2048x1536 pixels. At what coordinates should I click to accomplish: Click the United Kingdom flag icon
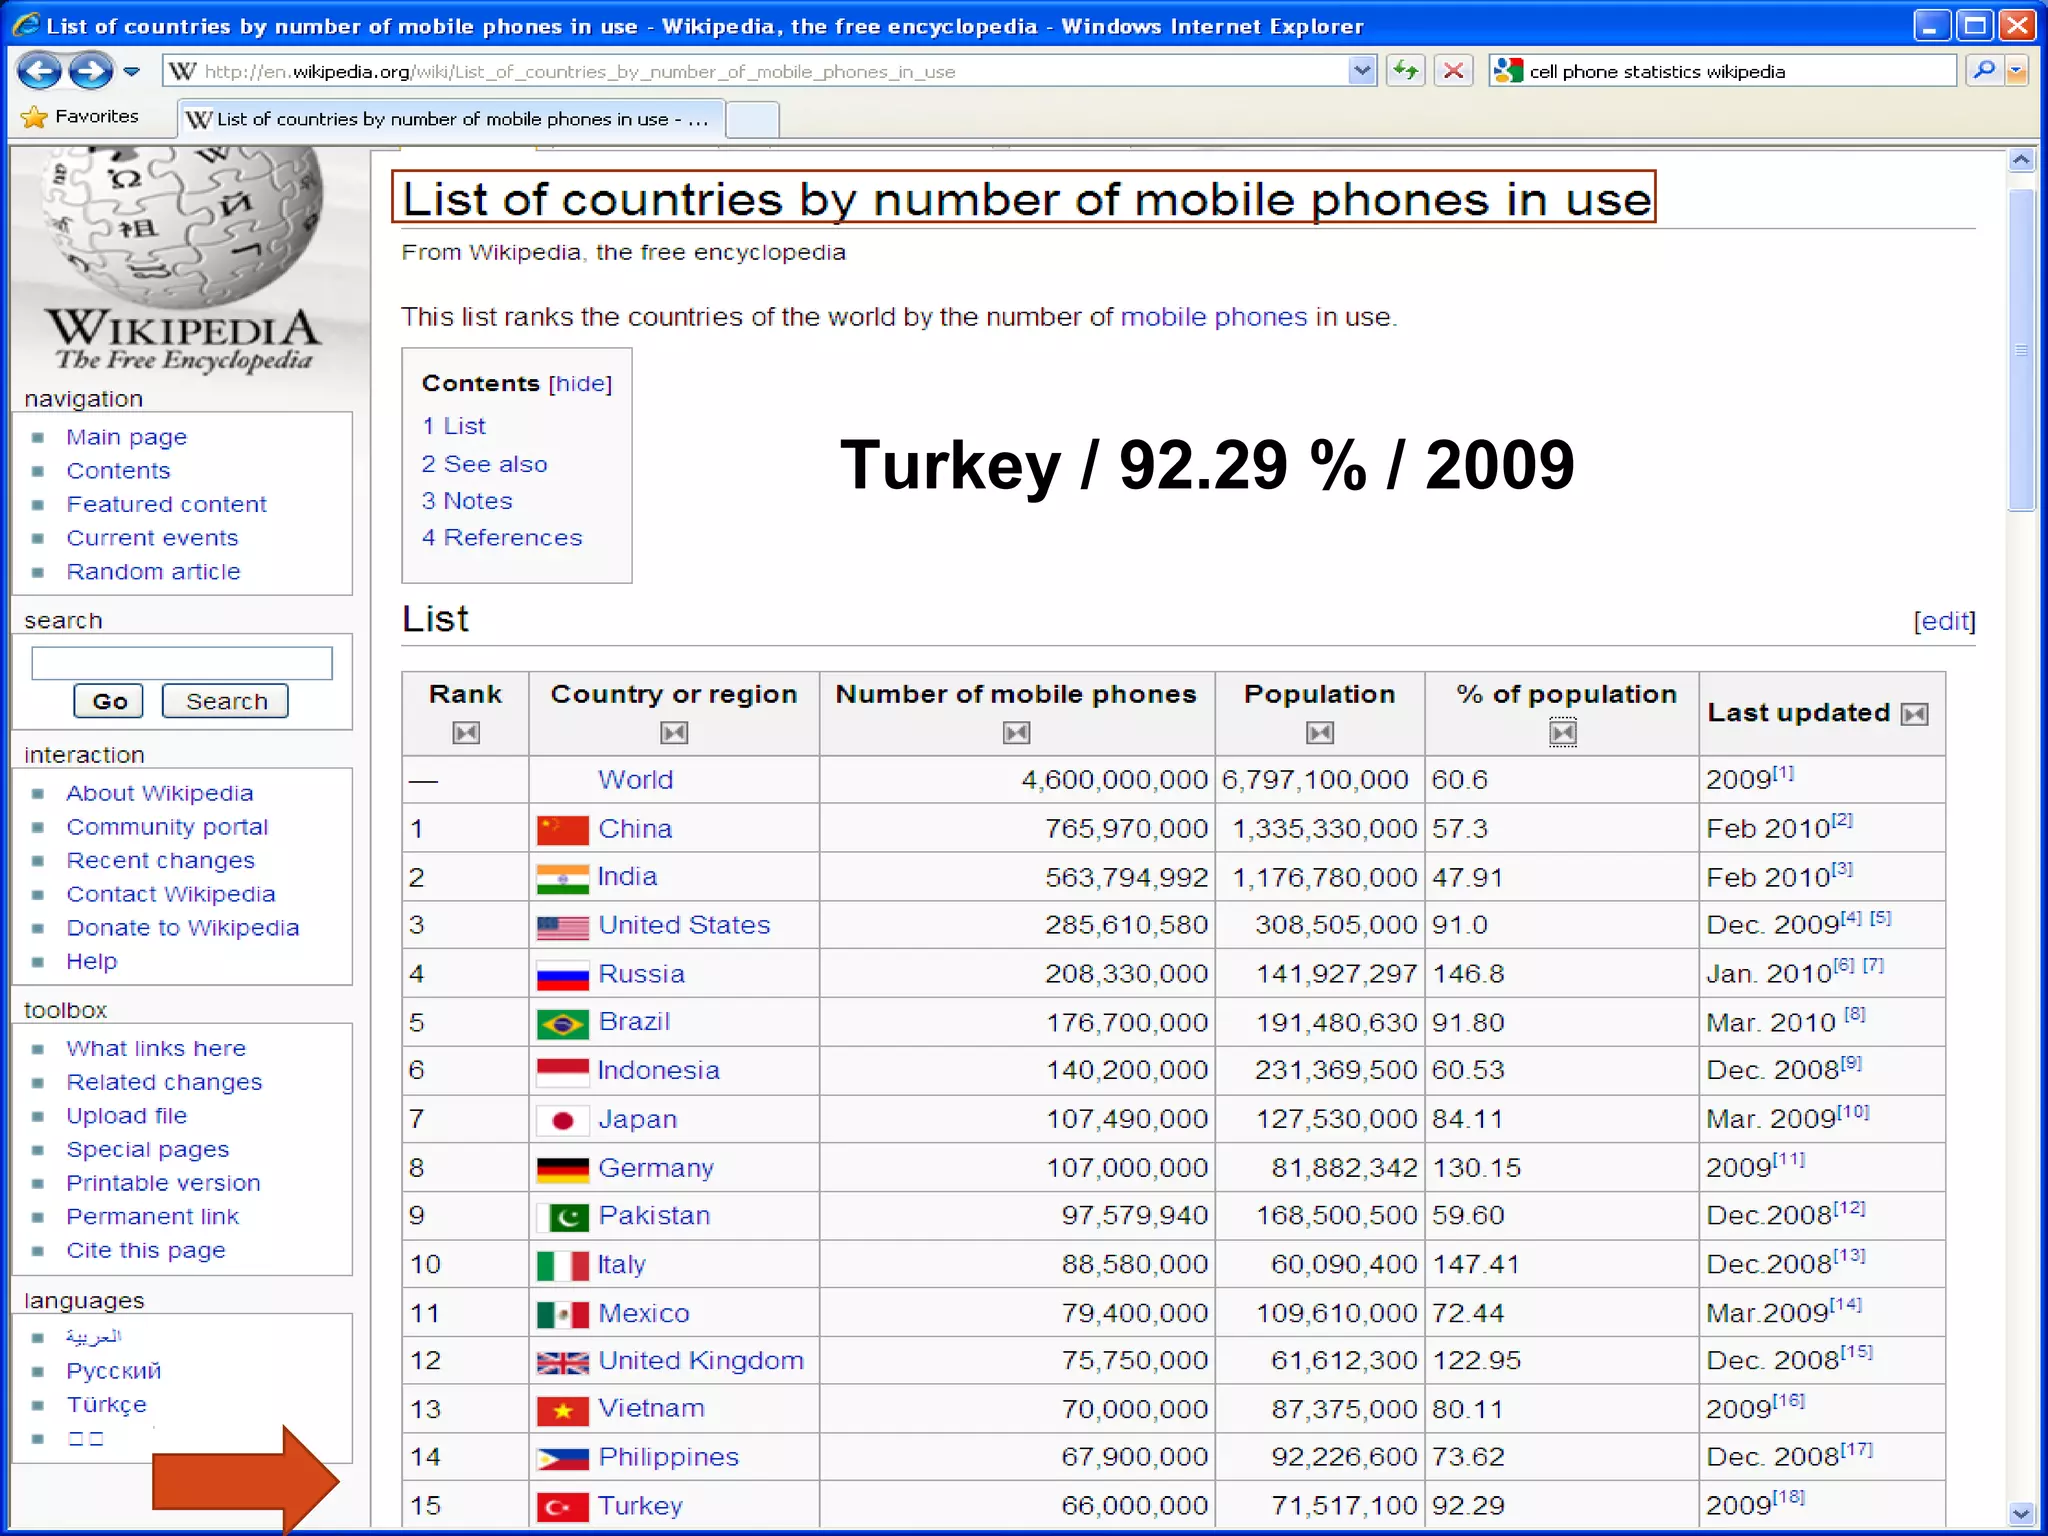point(562,1362)
